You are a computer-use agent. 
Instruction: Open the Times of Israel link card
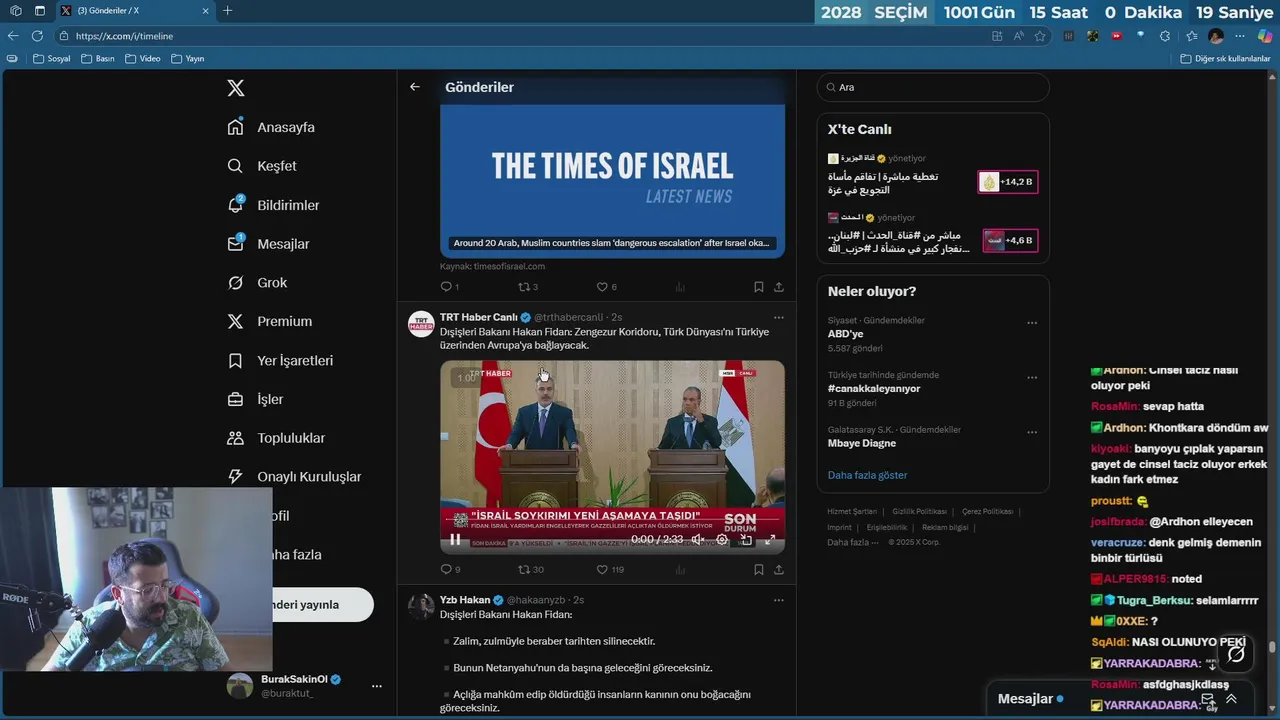click(x=612, y=180)
